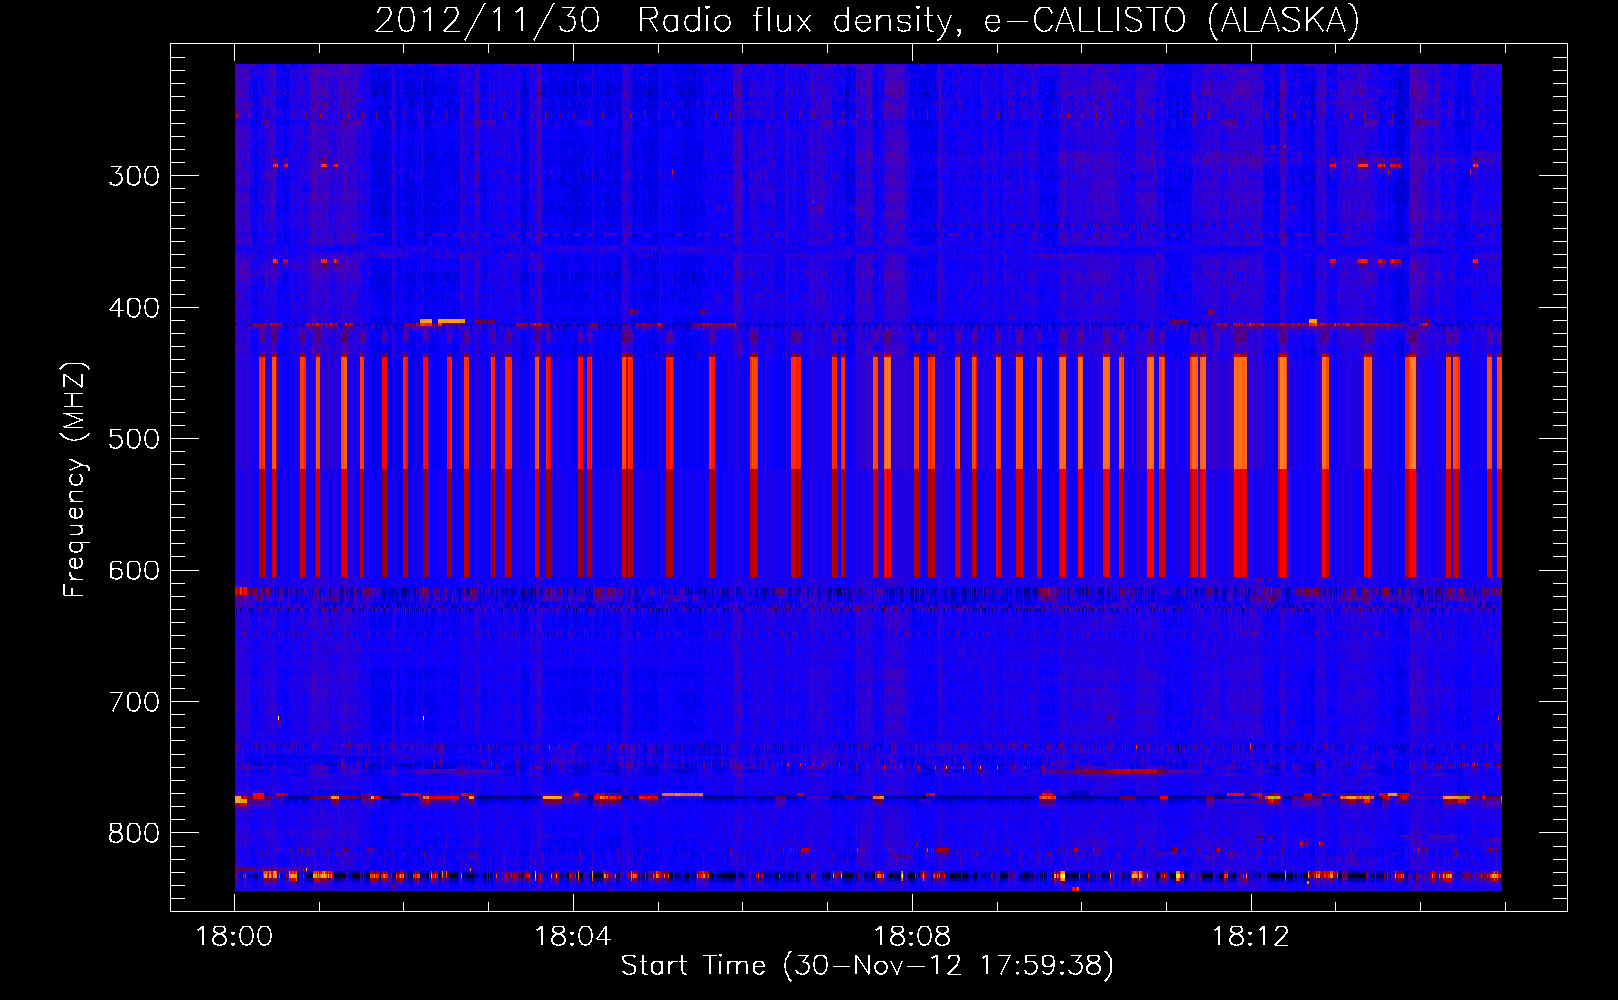1618x1000 pixels.
Task: Click the 18:00 time tick label
Action: 235,937
